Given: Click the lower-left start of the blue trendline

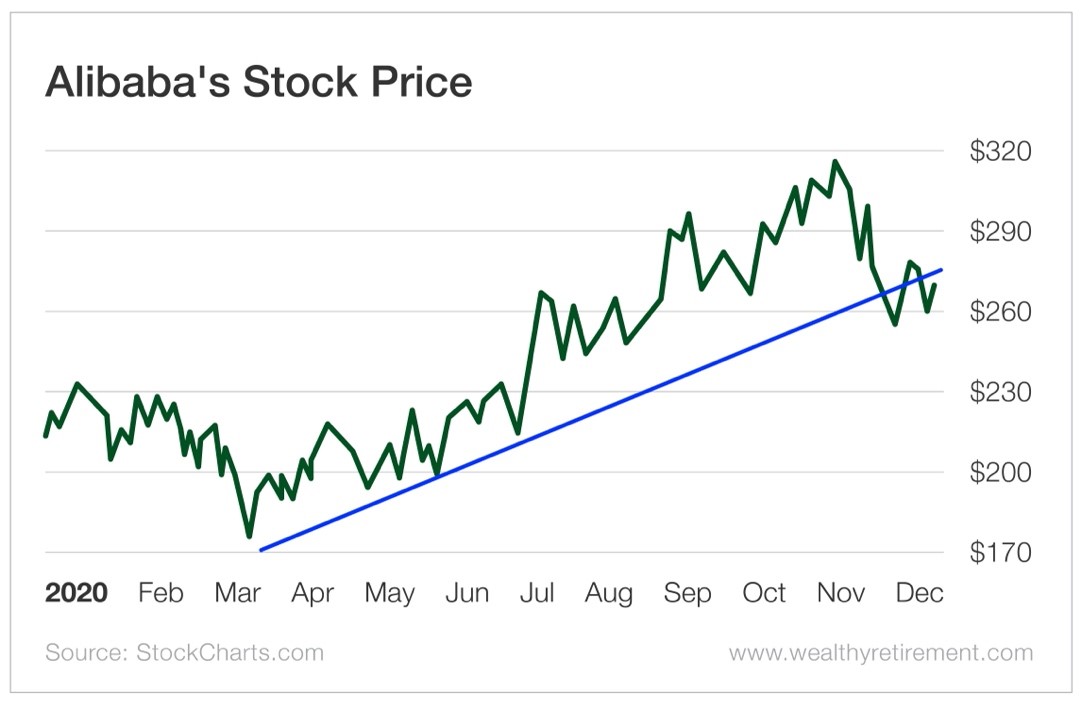Looking at the screenshot, I should [x=261, y=550].
